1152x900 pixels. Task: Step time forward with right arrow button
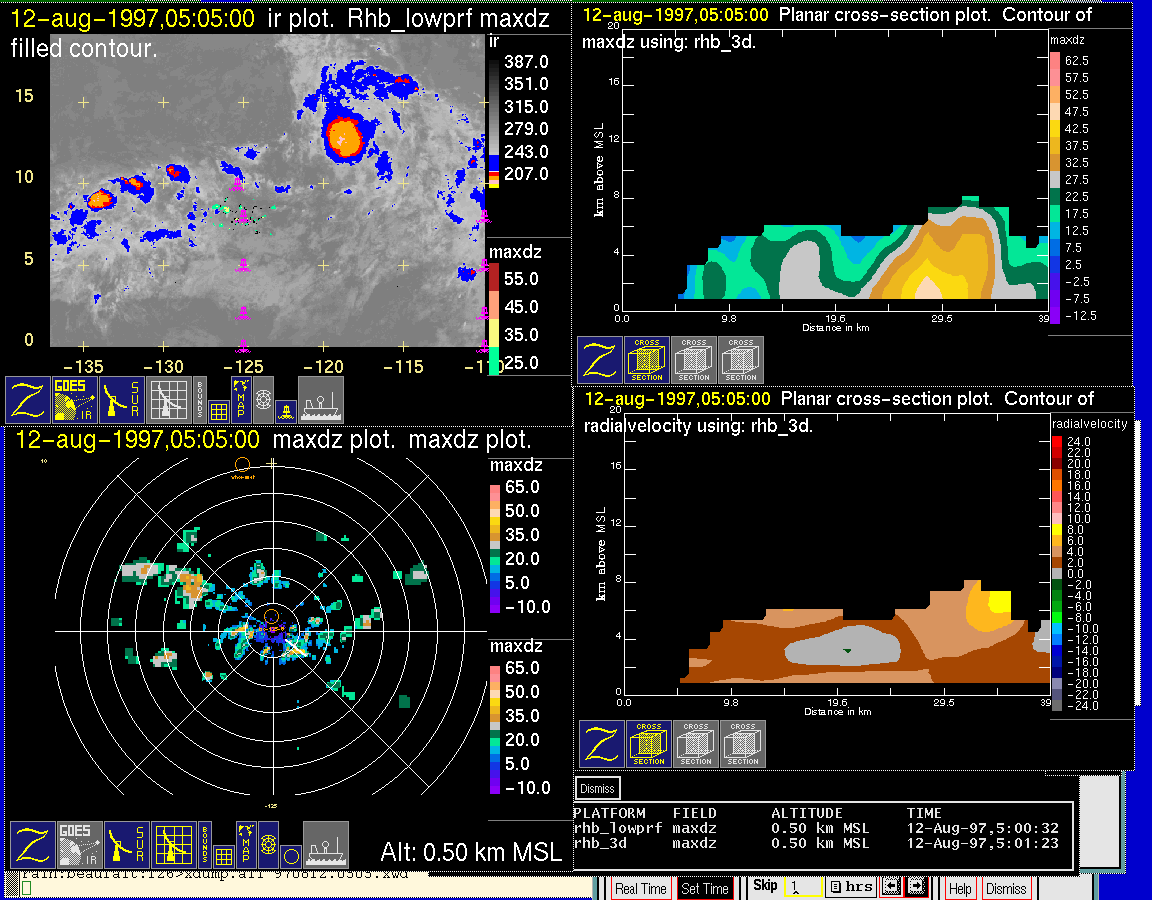tap(916, 887)
